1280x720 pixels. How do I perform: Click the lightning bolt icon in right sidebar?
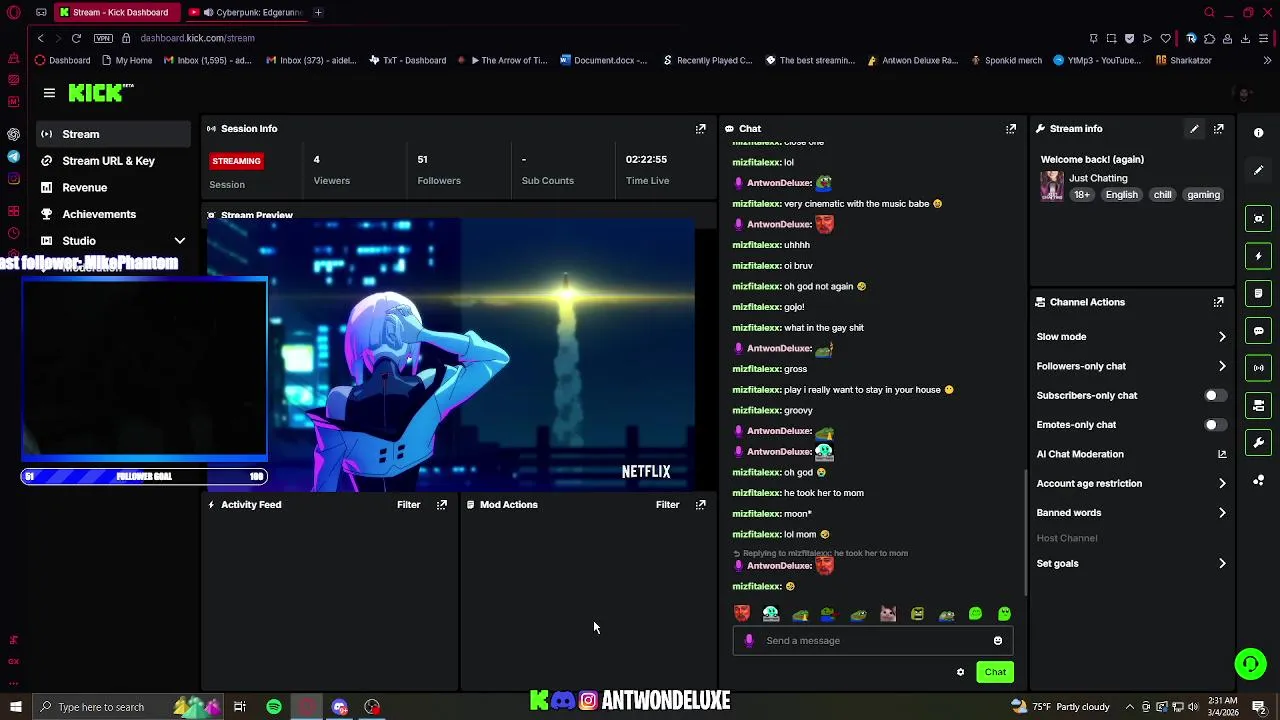pyautogui.click(x=1259, y=256)
